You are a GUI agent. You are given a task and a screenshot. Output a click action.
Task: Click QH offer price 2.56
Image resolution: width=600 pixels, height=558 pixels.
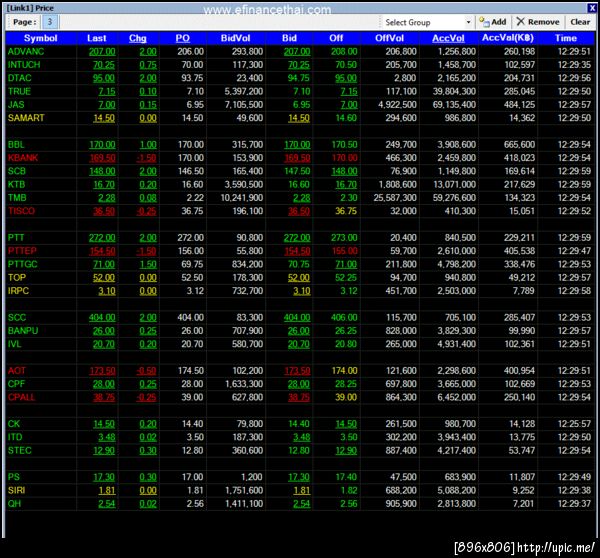[x=349, y=504]
